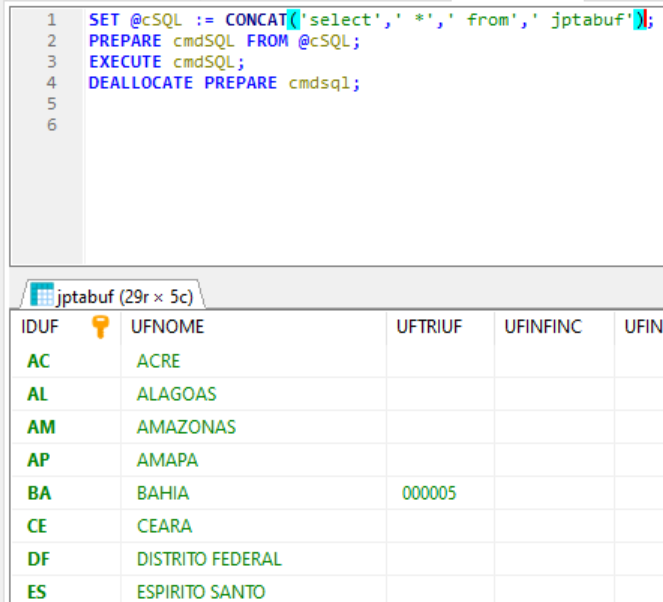Screen dimensions: 663x602
Task: Sort by the UFTRIUF column header
Action: pos(429,327)
